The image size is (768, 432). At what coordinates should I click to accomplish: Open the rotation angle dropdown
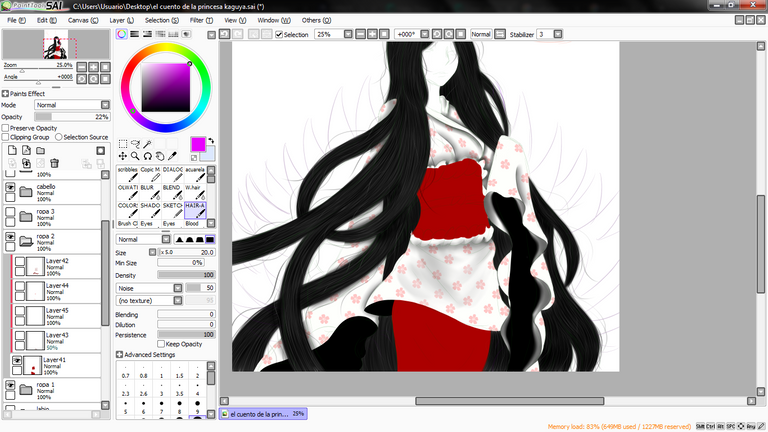(x=425, y=34)
